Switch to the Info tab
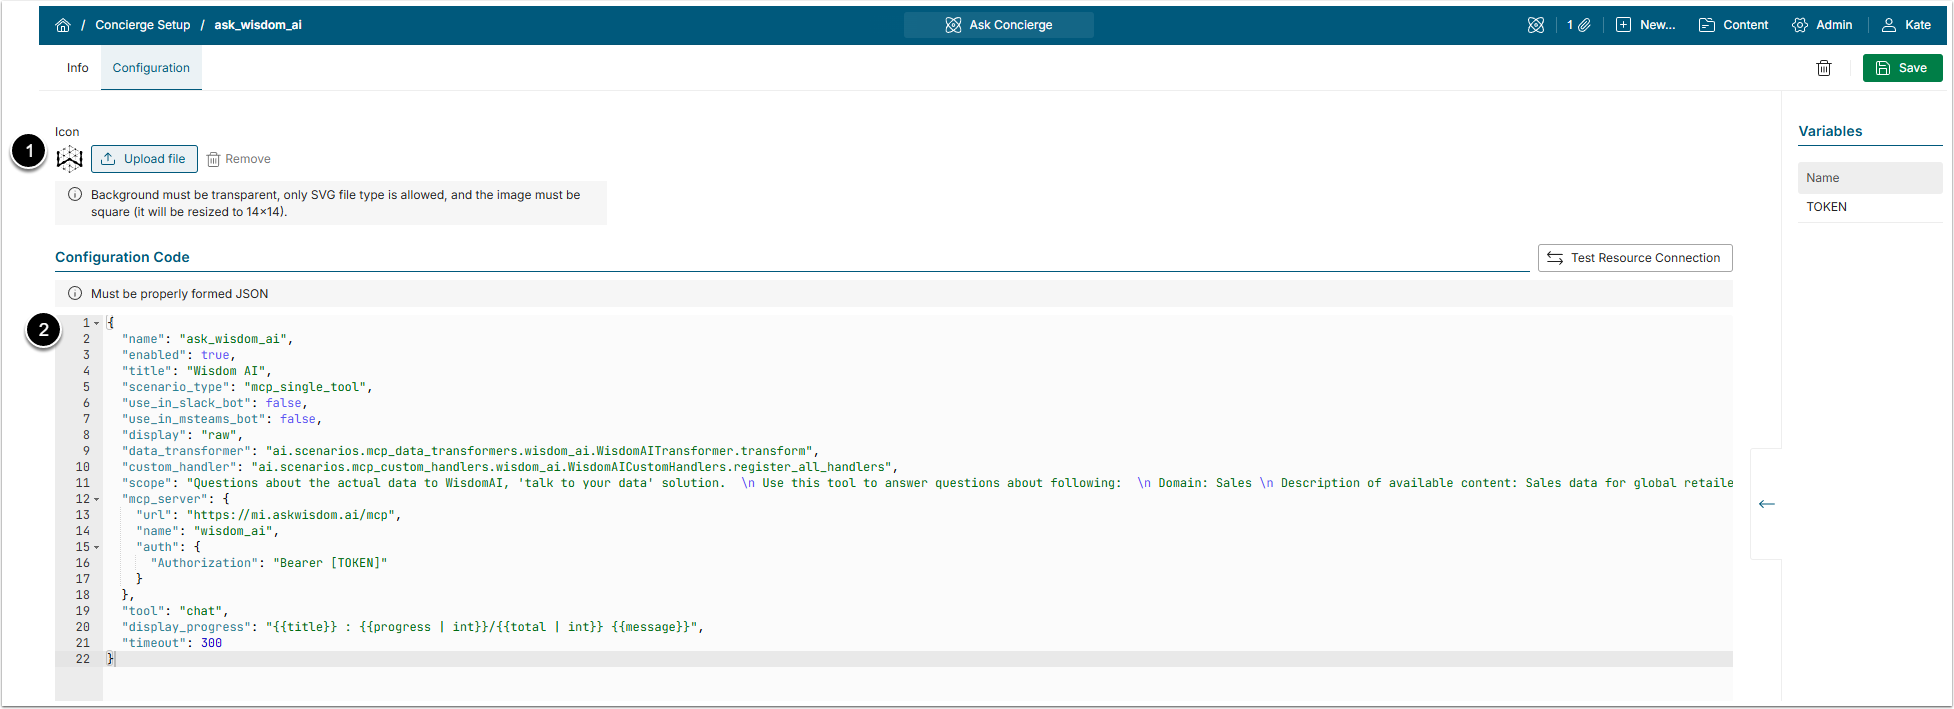The image size is (1954, 709). click(78, 68)
